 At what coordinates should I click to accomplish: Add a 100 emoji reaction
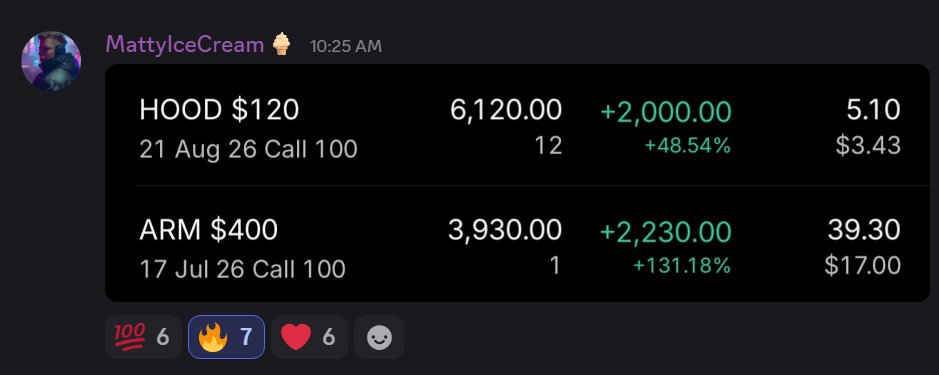point(143,337)
